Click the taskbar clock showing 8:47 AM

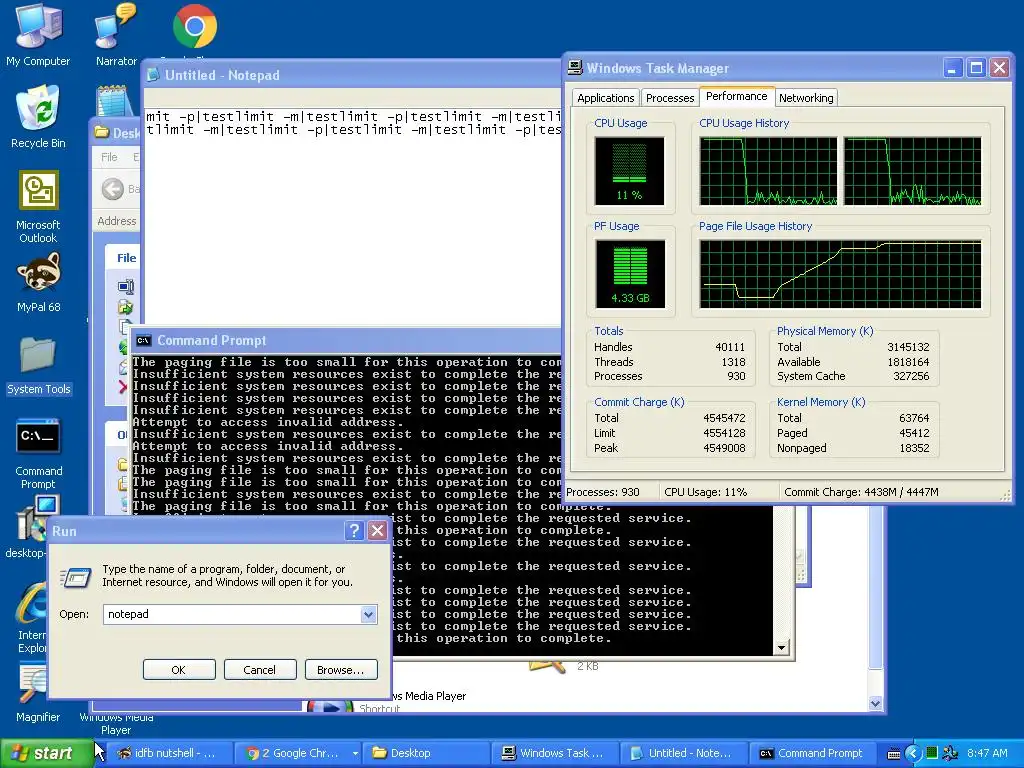coord(987,753)
